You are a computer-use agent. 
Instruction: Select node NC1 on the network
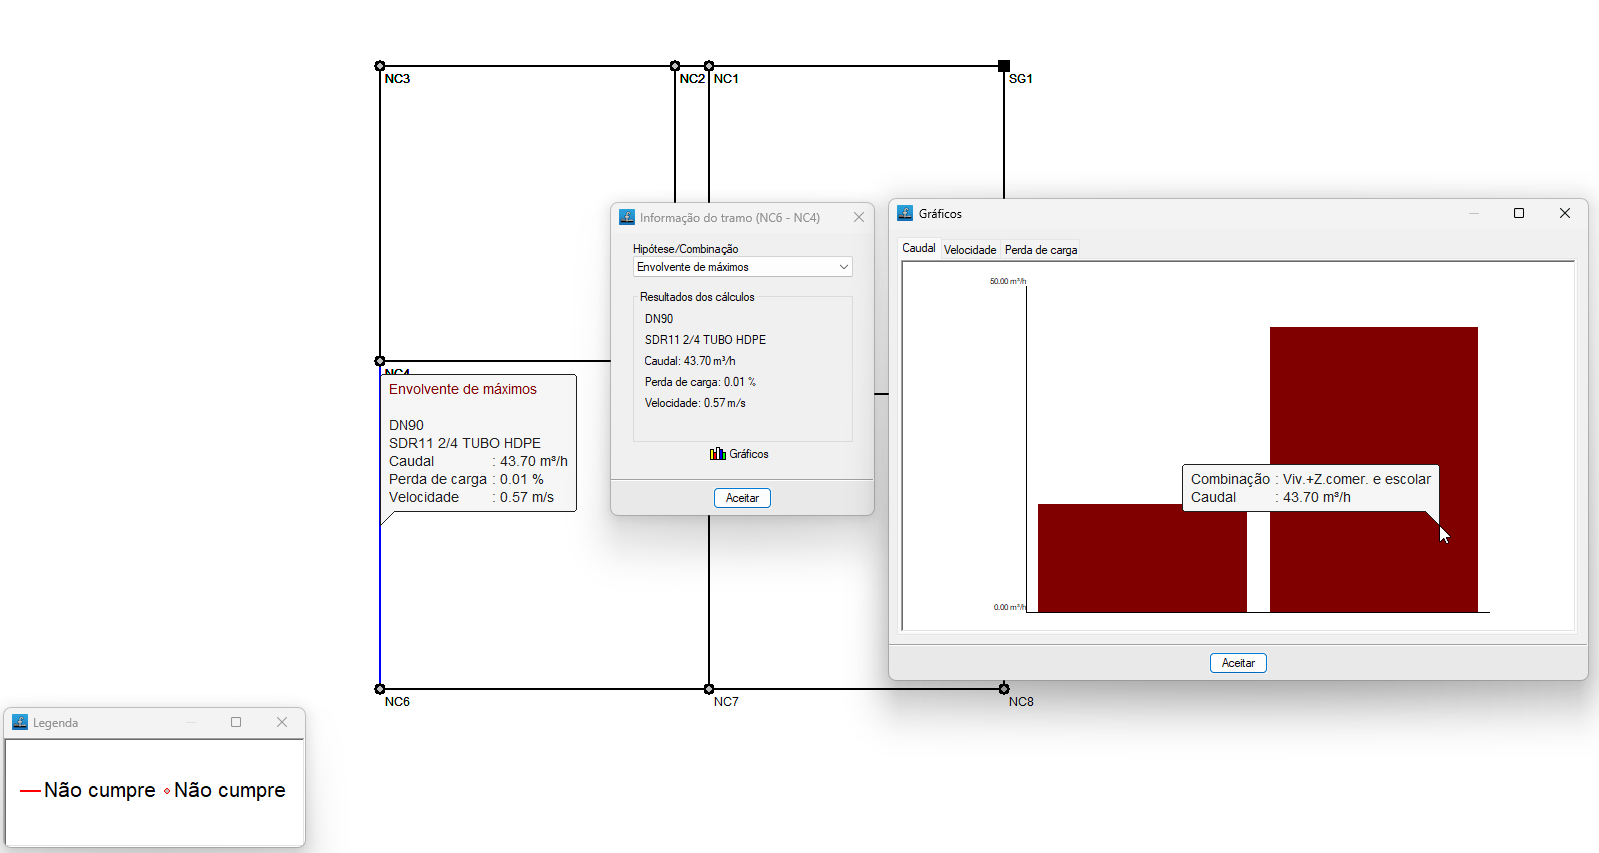[709, 66]
